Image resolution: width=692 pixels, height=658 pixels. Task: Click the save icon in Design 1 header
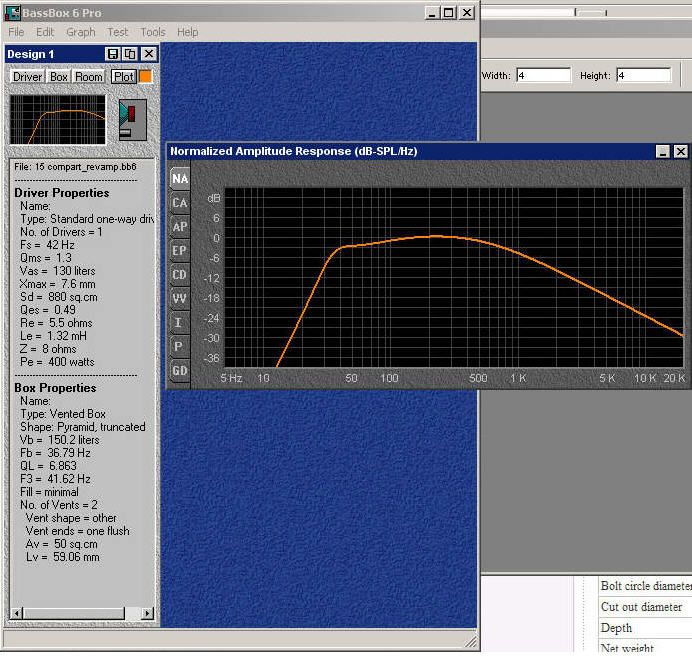[113, 53]
